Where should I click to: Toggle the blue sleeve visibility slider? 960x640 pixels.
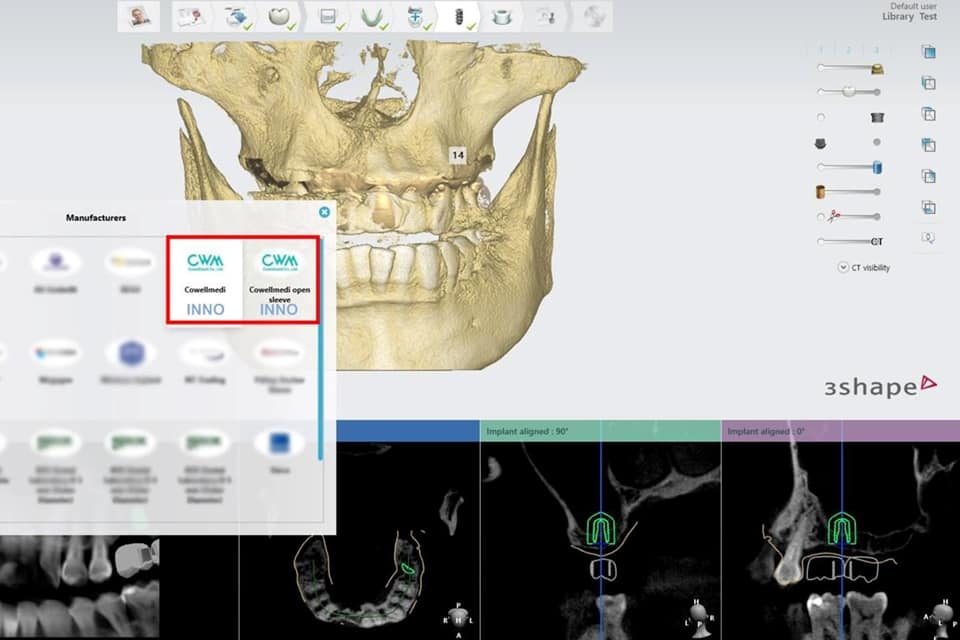[x=849, y=167]
